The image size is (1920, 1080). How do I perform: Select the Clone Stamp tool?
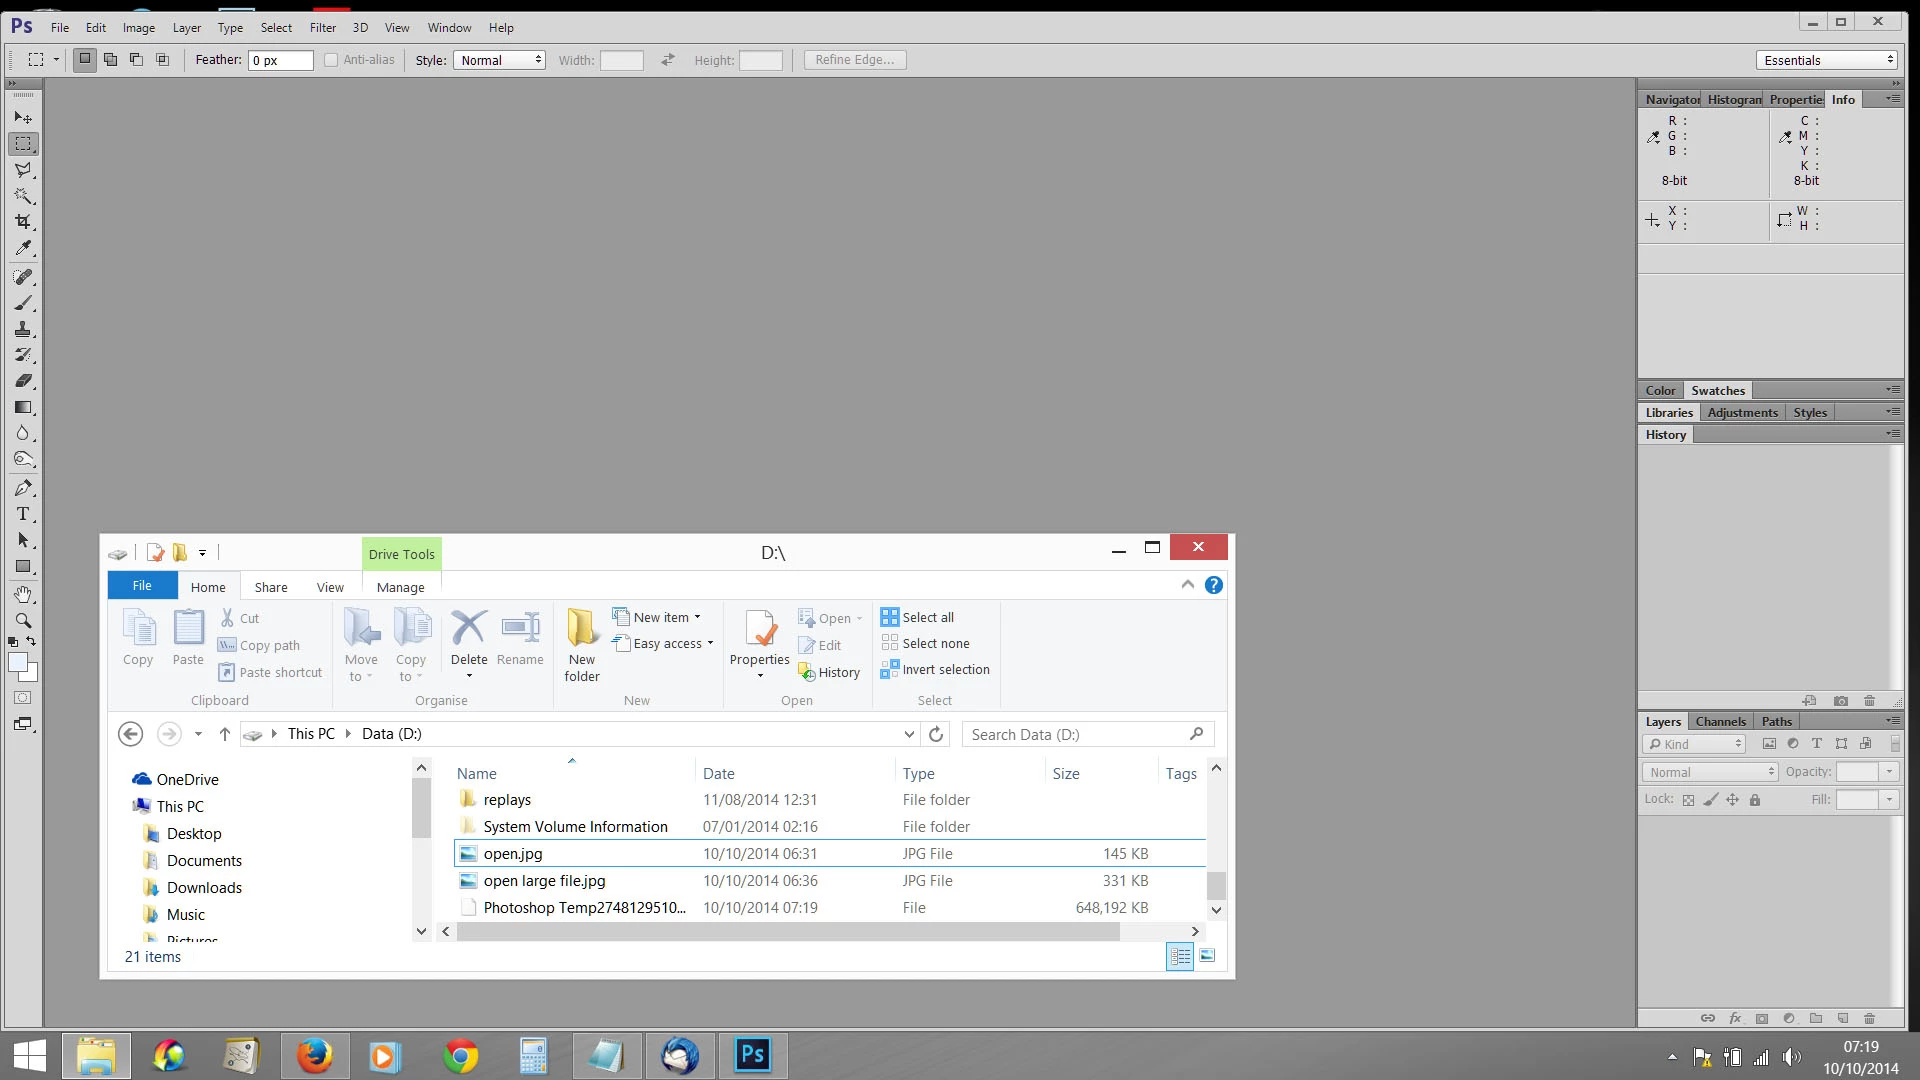coord(23,329)
